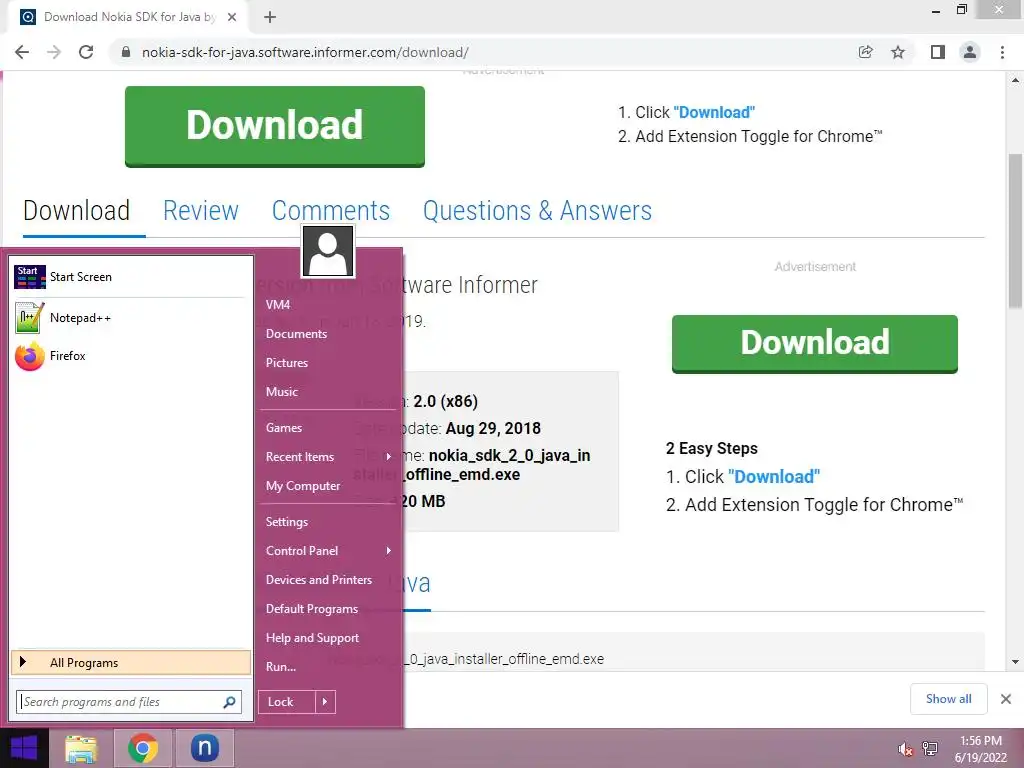
Task: Open the blue 'n' app in the taskbar
Action: pyautogui.click(x=204, y=748)
